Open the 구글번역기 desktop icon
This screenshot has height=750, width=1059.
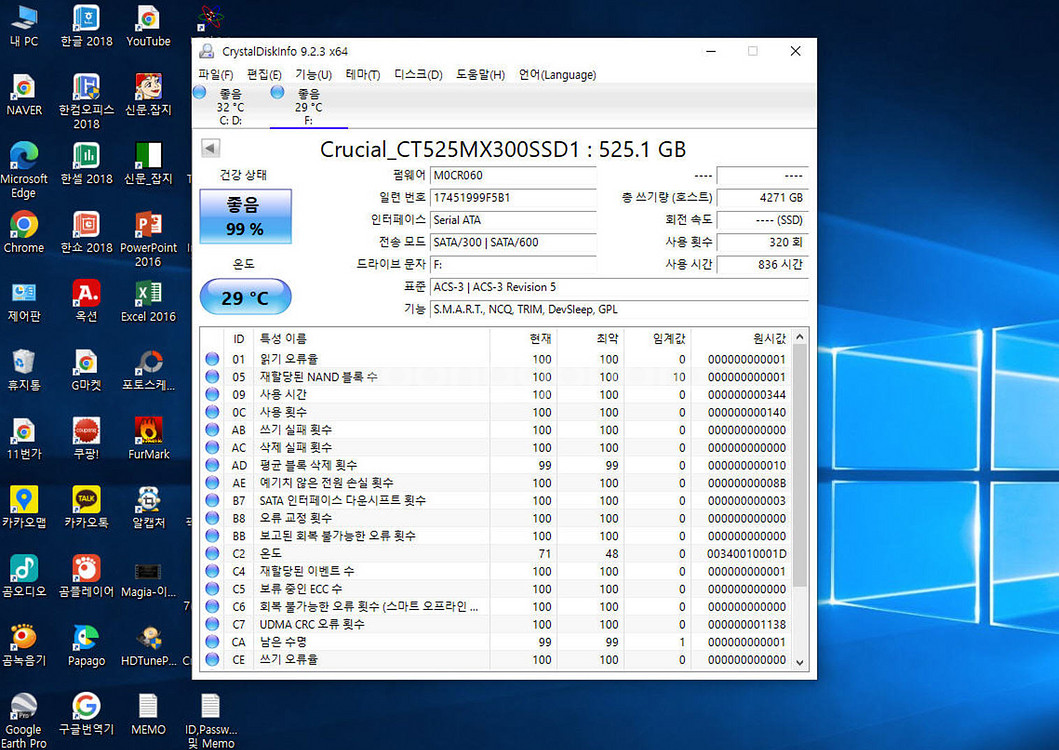coord(86,714)
